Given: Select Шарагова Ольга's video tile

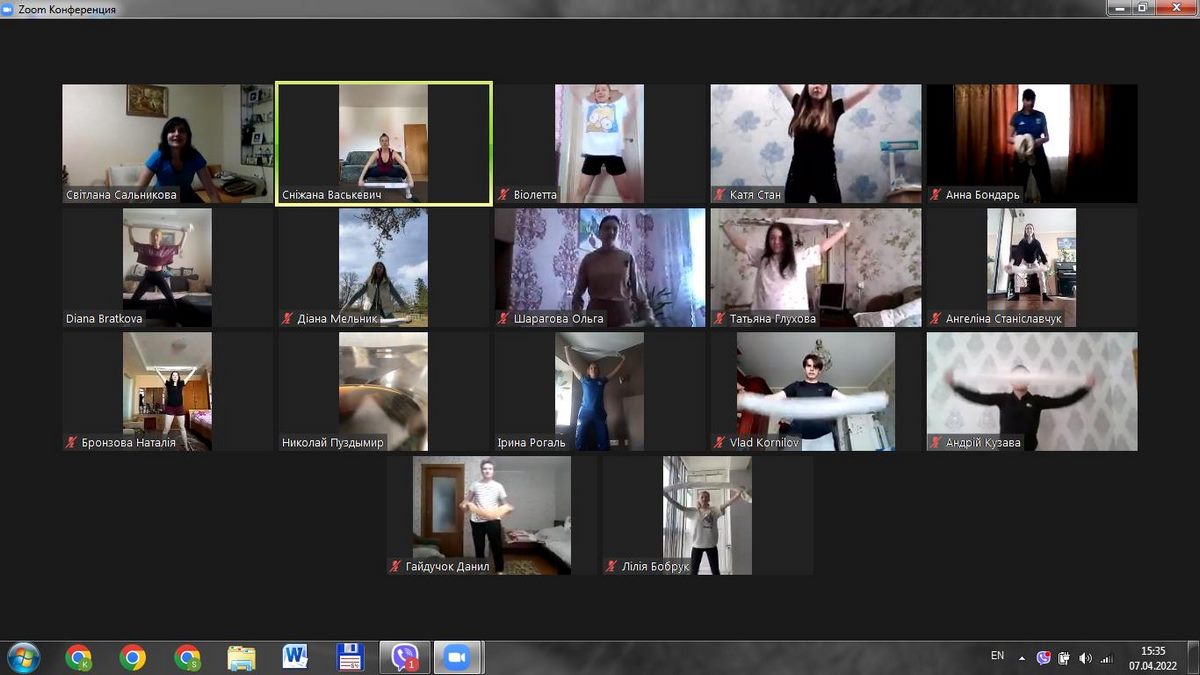Looking at the screenshot, I should tap(600, 266).
